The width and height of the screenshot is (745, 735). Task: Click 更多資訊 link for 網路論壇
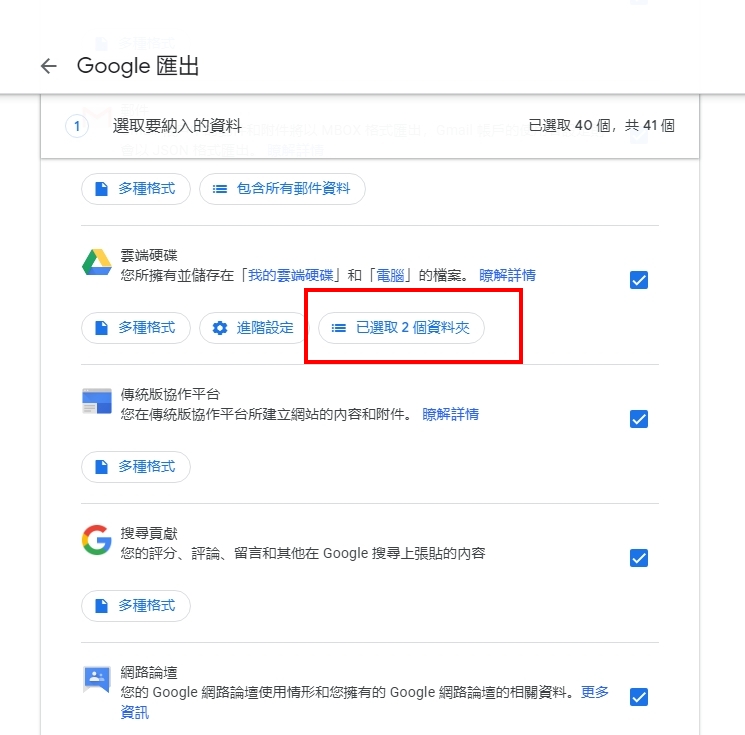(594, 692)
